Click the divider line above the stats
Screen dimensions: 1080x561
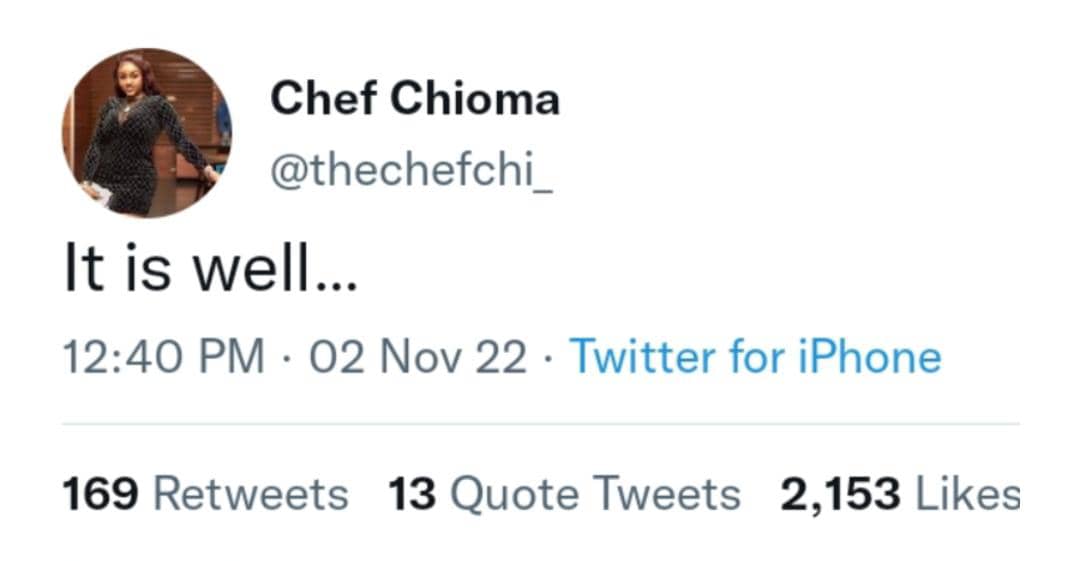540,423
